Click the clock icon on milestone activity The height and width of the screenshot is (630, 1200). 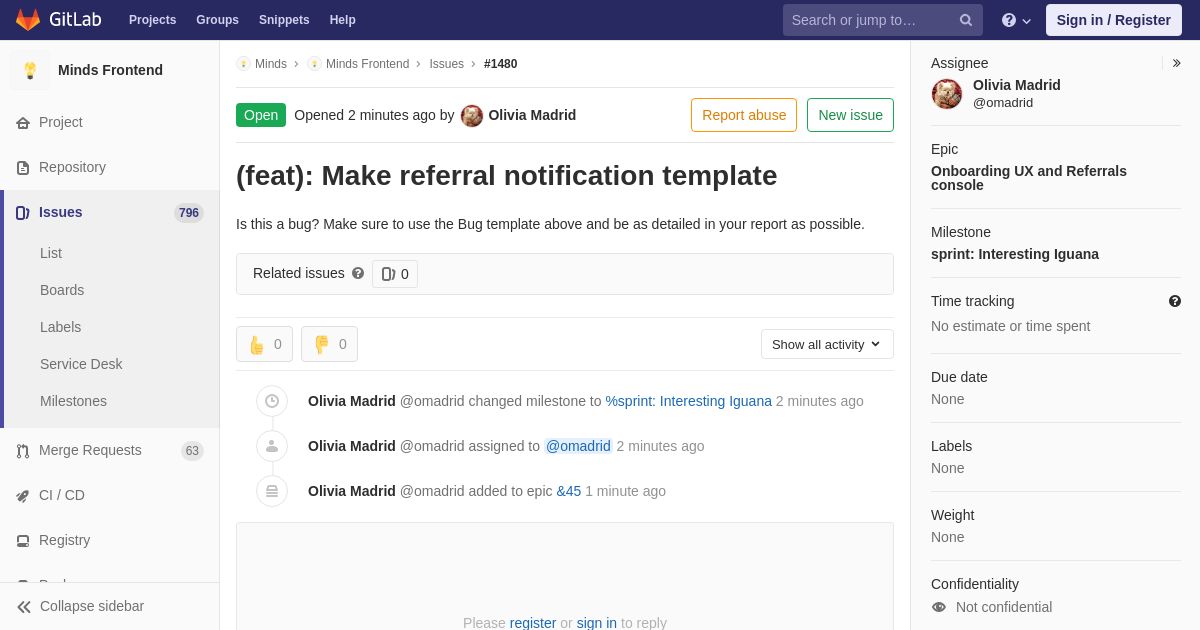tap(272, 401)
